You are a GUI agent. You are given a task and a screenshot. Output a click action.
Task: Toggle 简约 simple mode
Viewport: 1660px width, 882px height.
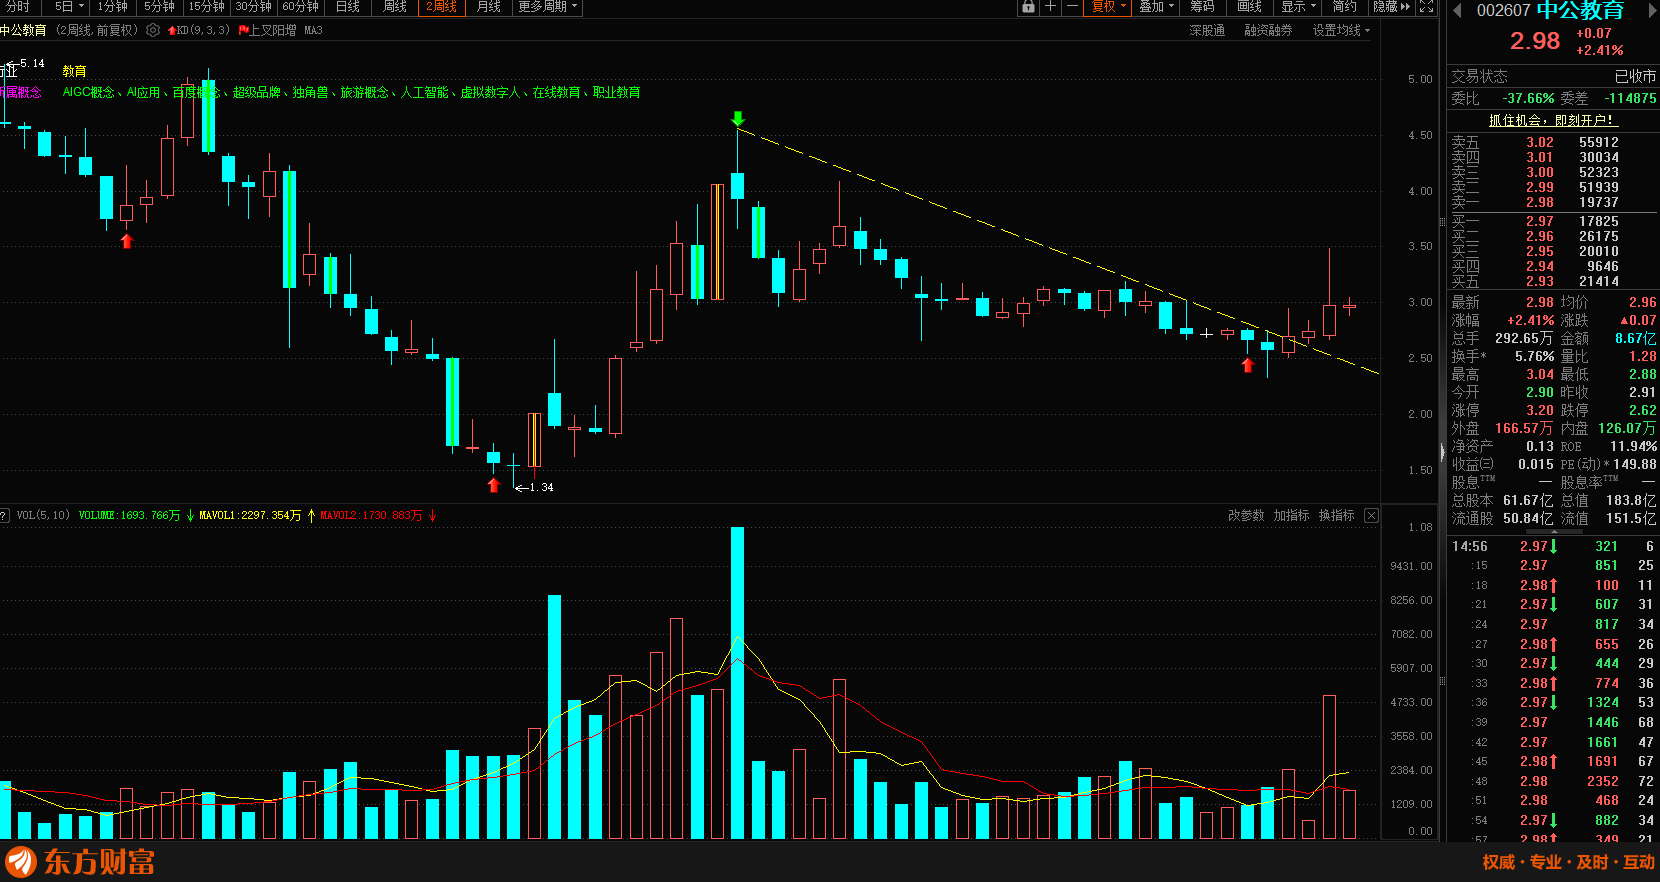[1345, 6]
